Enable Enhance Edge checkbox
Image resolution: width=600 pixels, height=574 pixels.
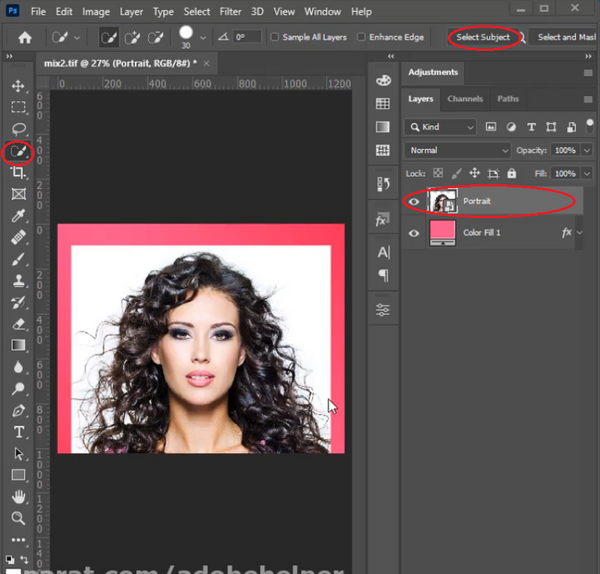[x=361, y=37]
